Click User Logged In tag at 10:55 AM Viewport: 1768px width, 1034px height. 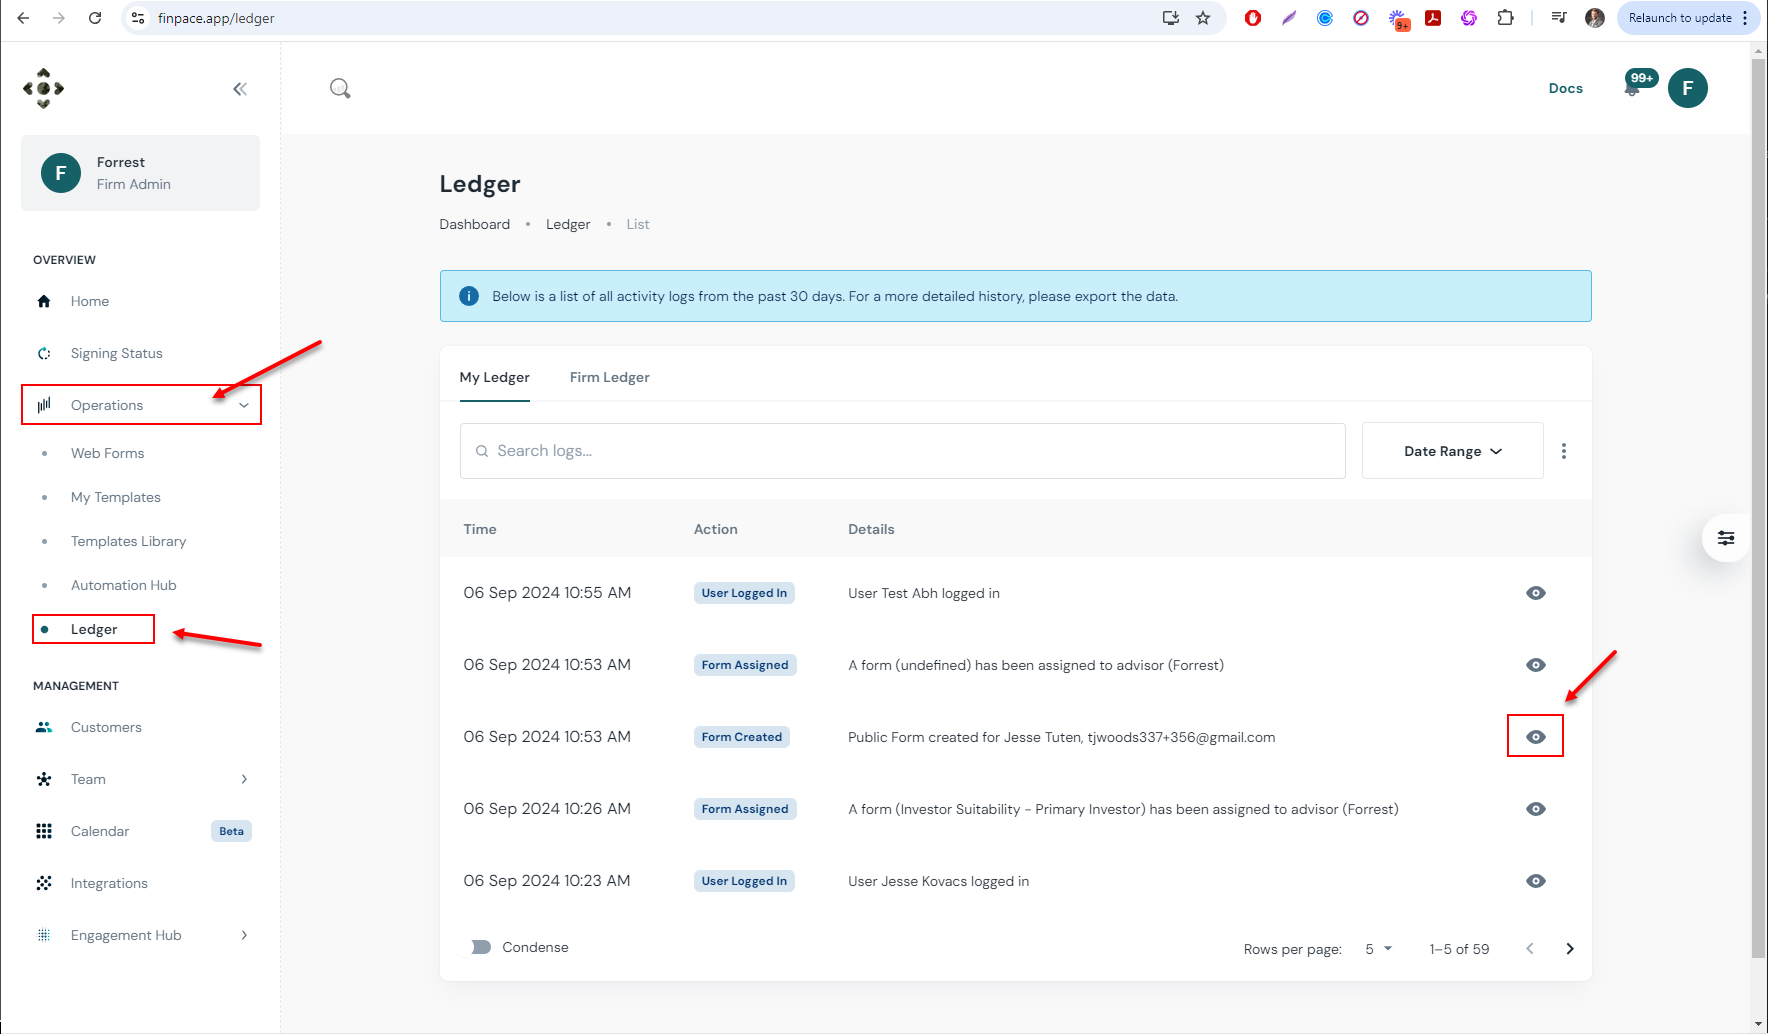[x=744, y=593]
